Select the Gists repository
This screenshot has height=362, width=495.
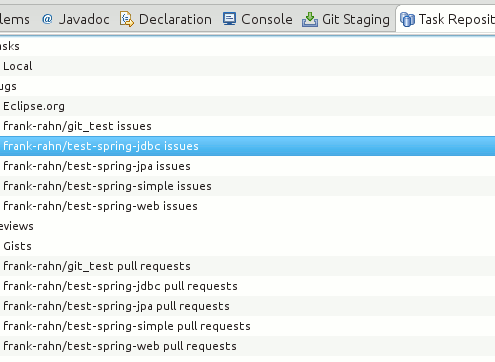click(247, 246)
